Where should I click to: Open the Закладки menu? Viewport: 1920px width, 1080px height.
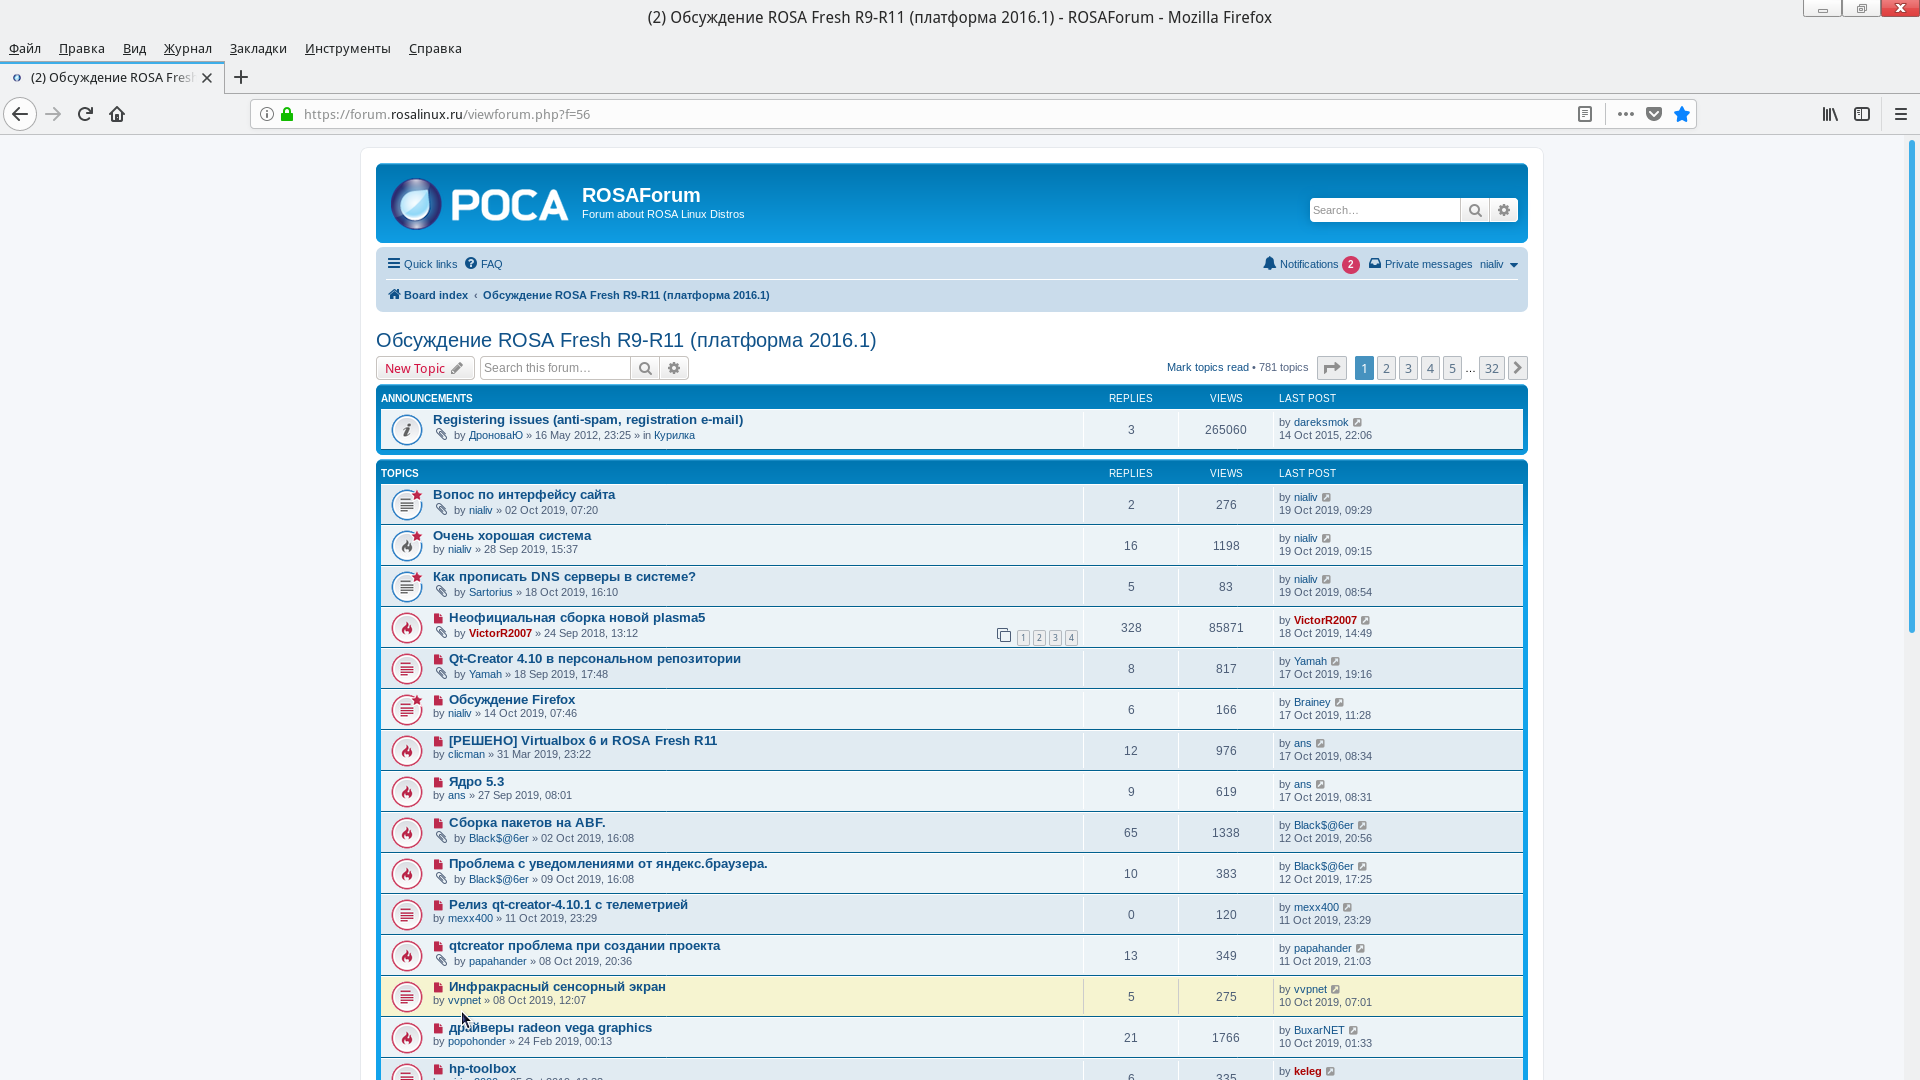(x=258, y=48)
